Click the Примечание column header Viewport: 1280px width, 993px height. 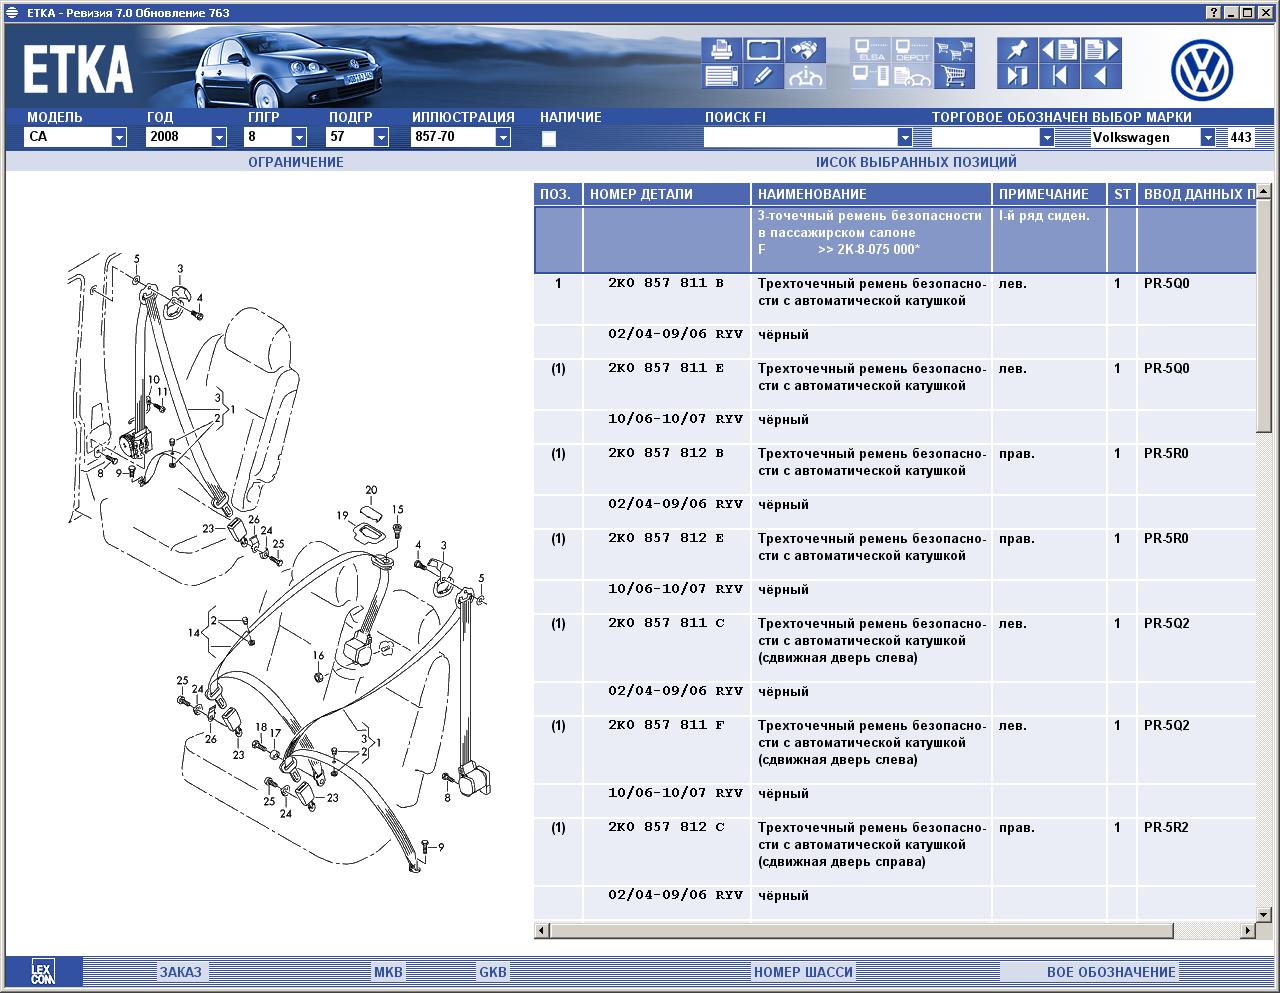pyautogui.click(x=1049, y=194)
